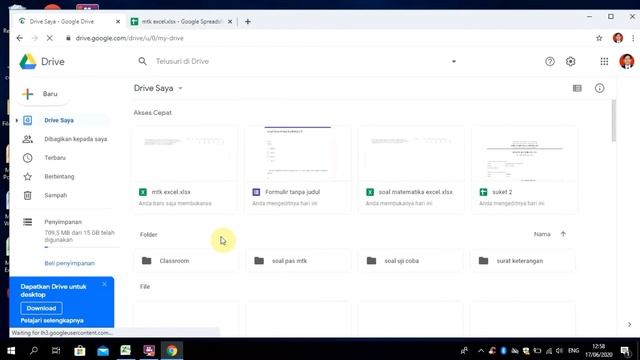This screenshot has width=640, height=360.
Task: Open soal matematika excel.xlsx file
Action: click(x=411, y=169)
